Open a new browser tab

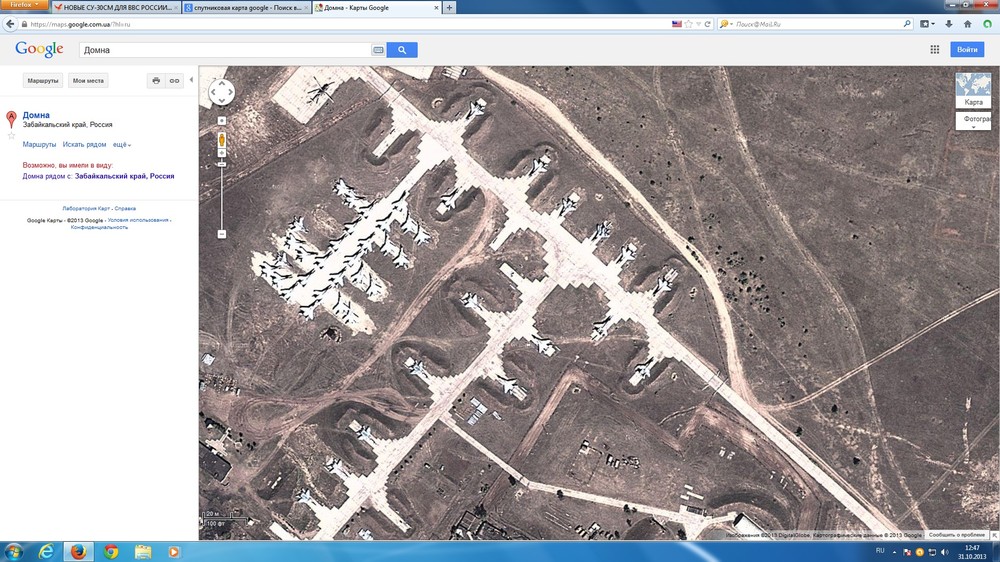click(x=450, y=8)
